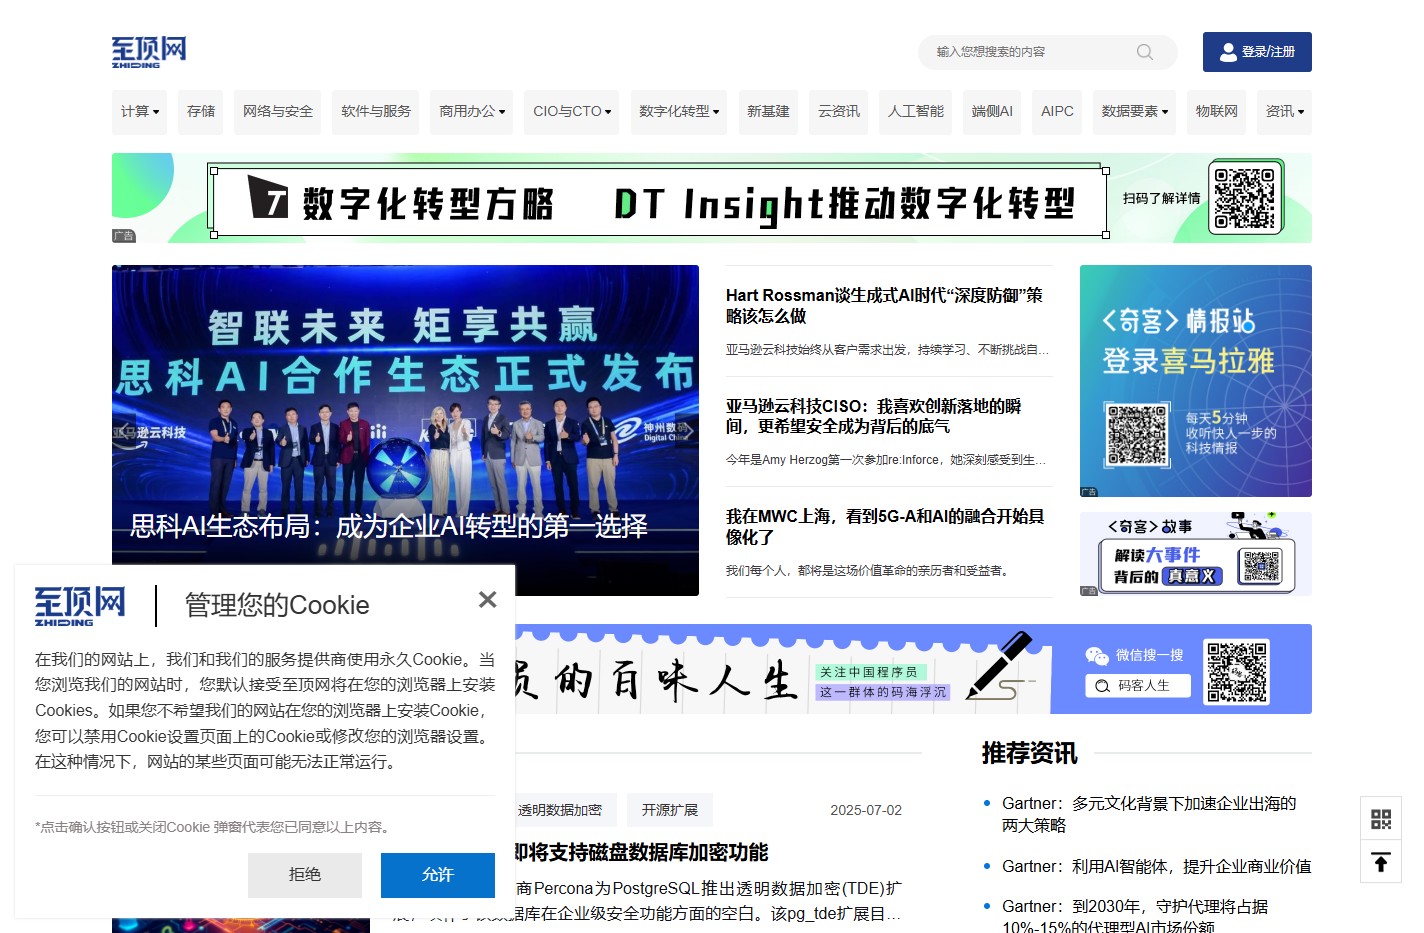Screen dimensions: 1424x933
Task: Click the 今年是Amy Herzog第一次参加 summary text
Action: point(886,460)
